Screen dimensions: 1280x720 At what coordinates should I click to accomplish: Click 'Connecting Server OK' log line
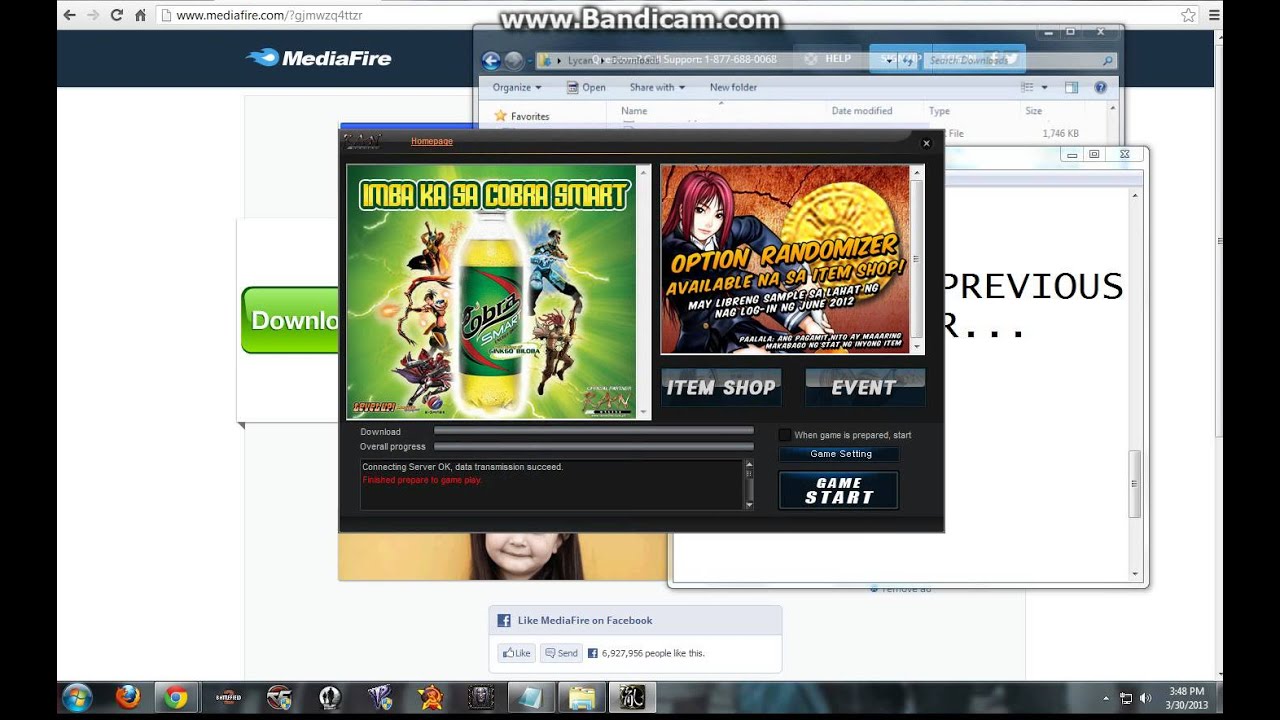[462, 467]
